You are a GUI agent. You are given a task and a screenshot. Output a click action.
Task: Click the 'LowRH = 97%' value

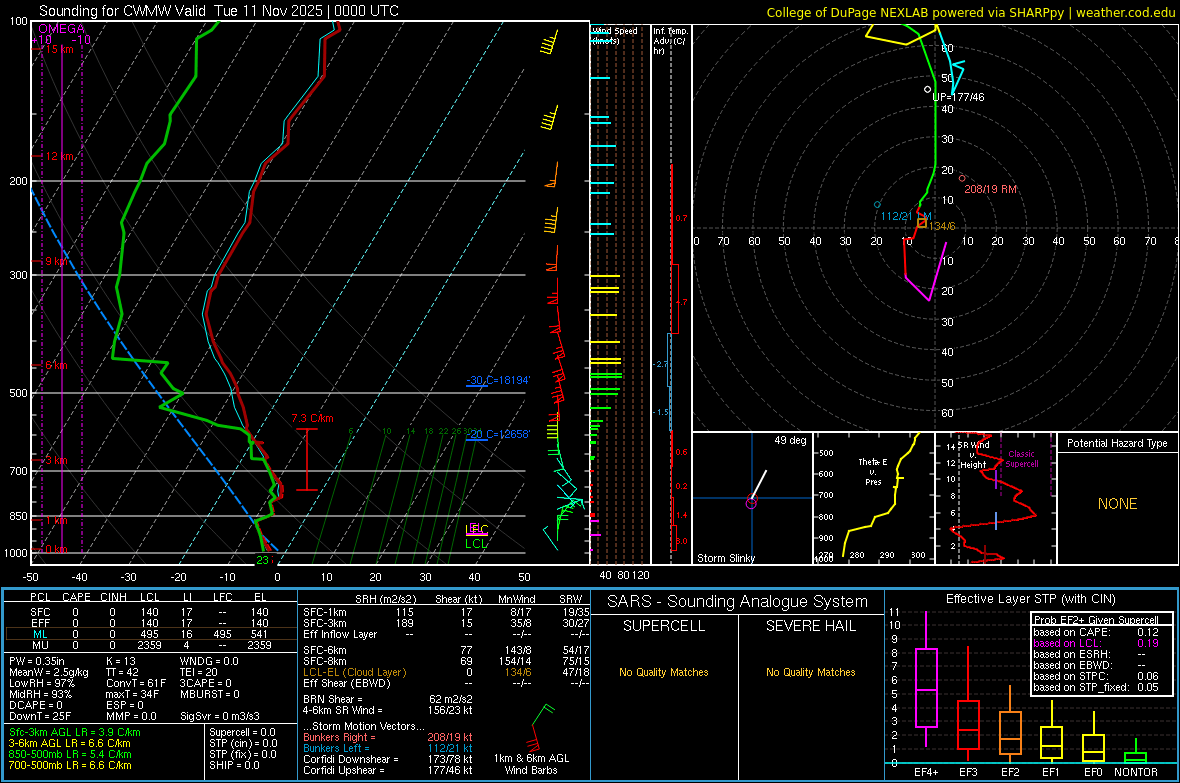(x=42, y=683)
